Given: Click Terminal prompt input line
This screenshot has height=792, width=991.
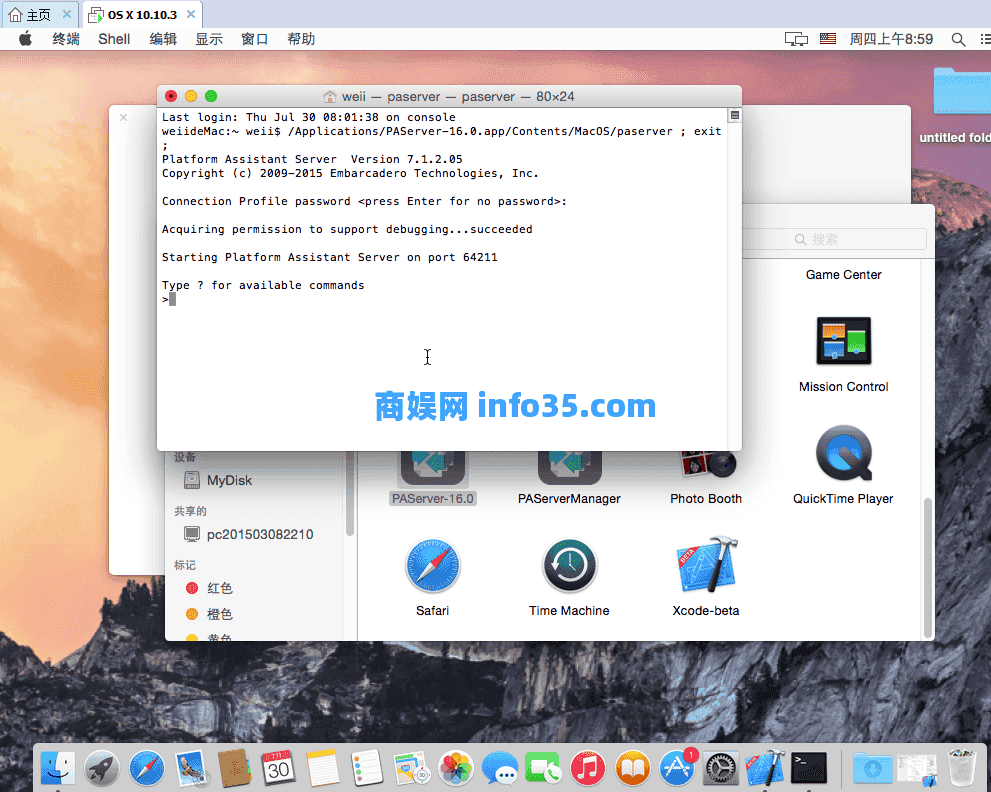Looking at the screenshot, I should [442, 299].
